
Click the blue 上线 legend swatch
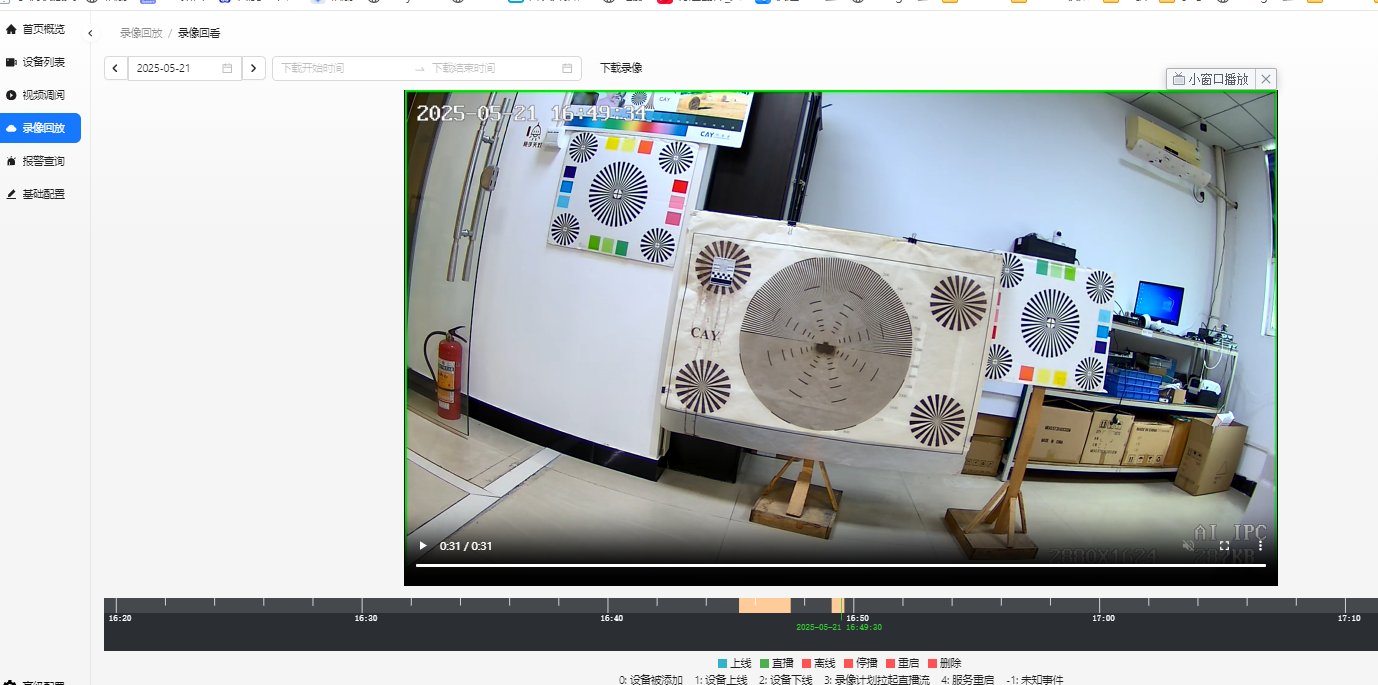[723, 664]
